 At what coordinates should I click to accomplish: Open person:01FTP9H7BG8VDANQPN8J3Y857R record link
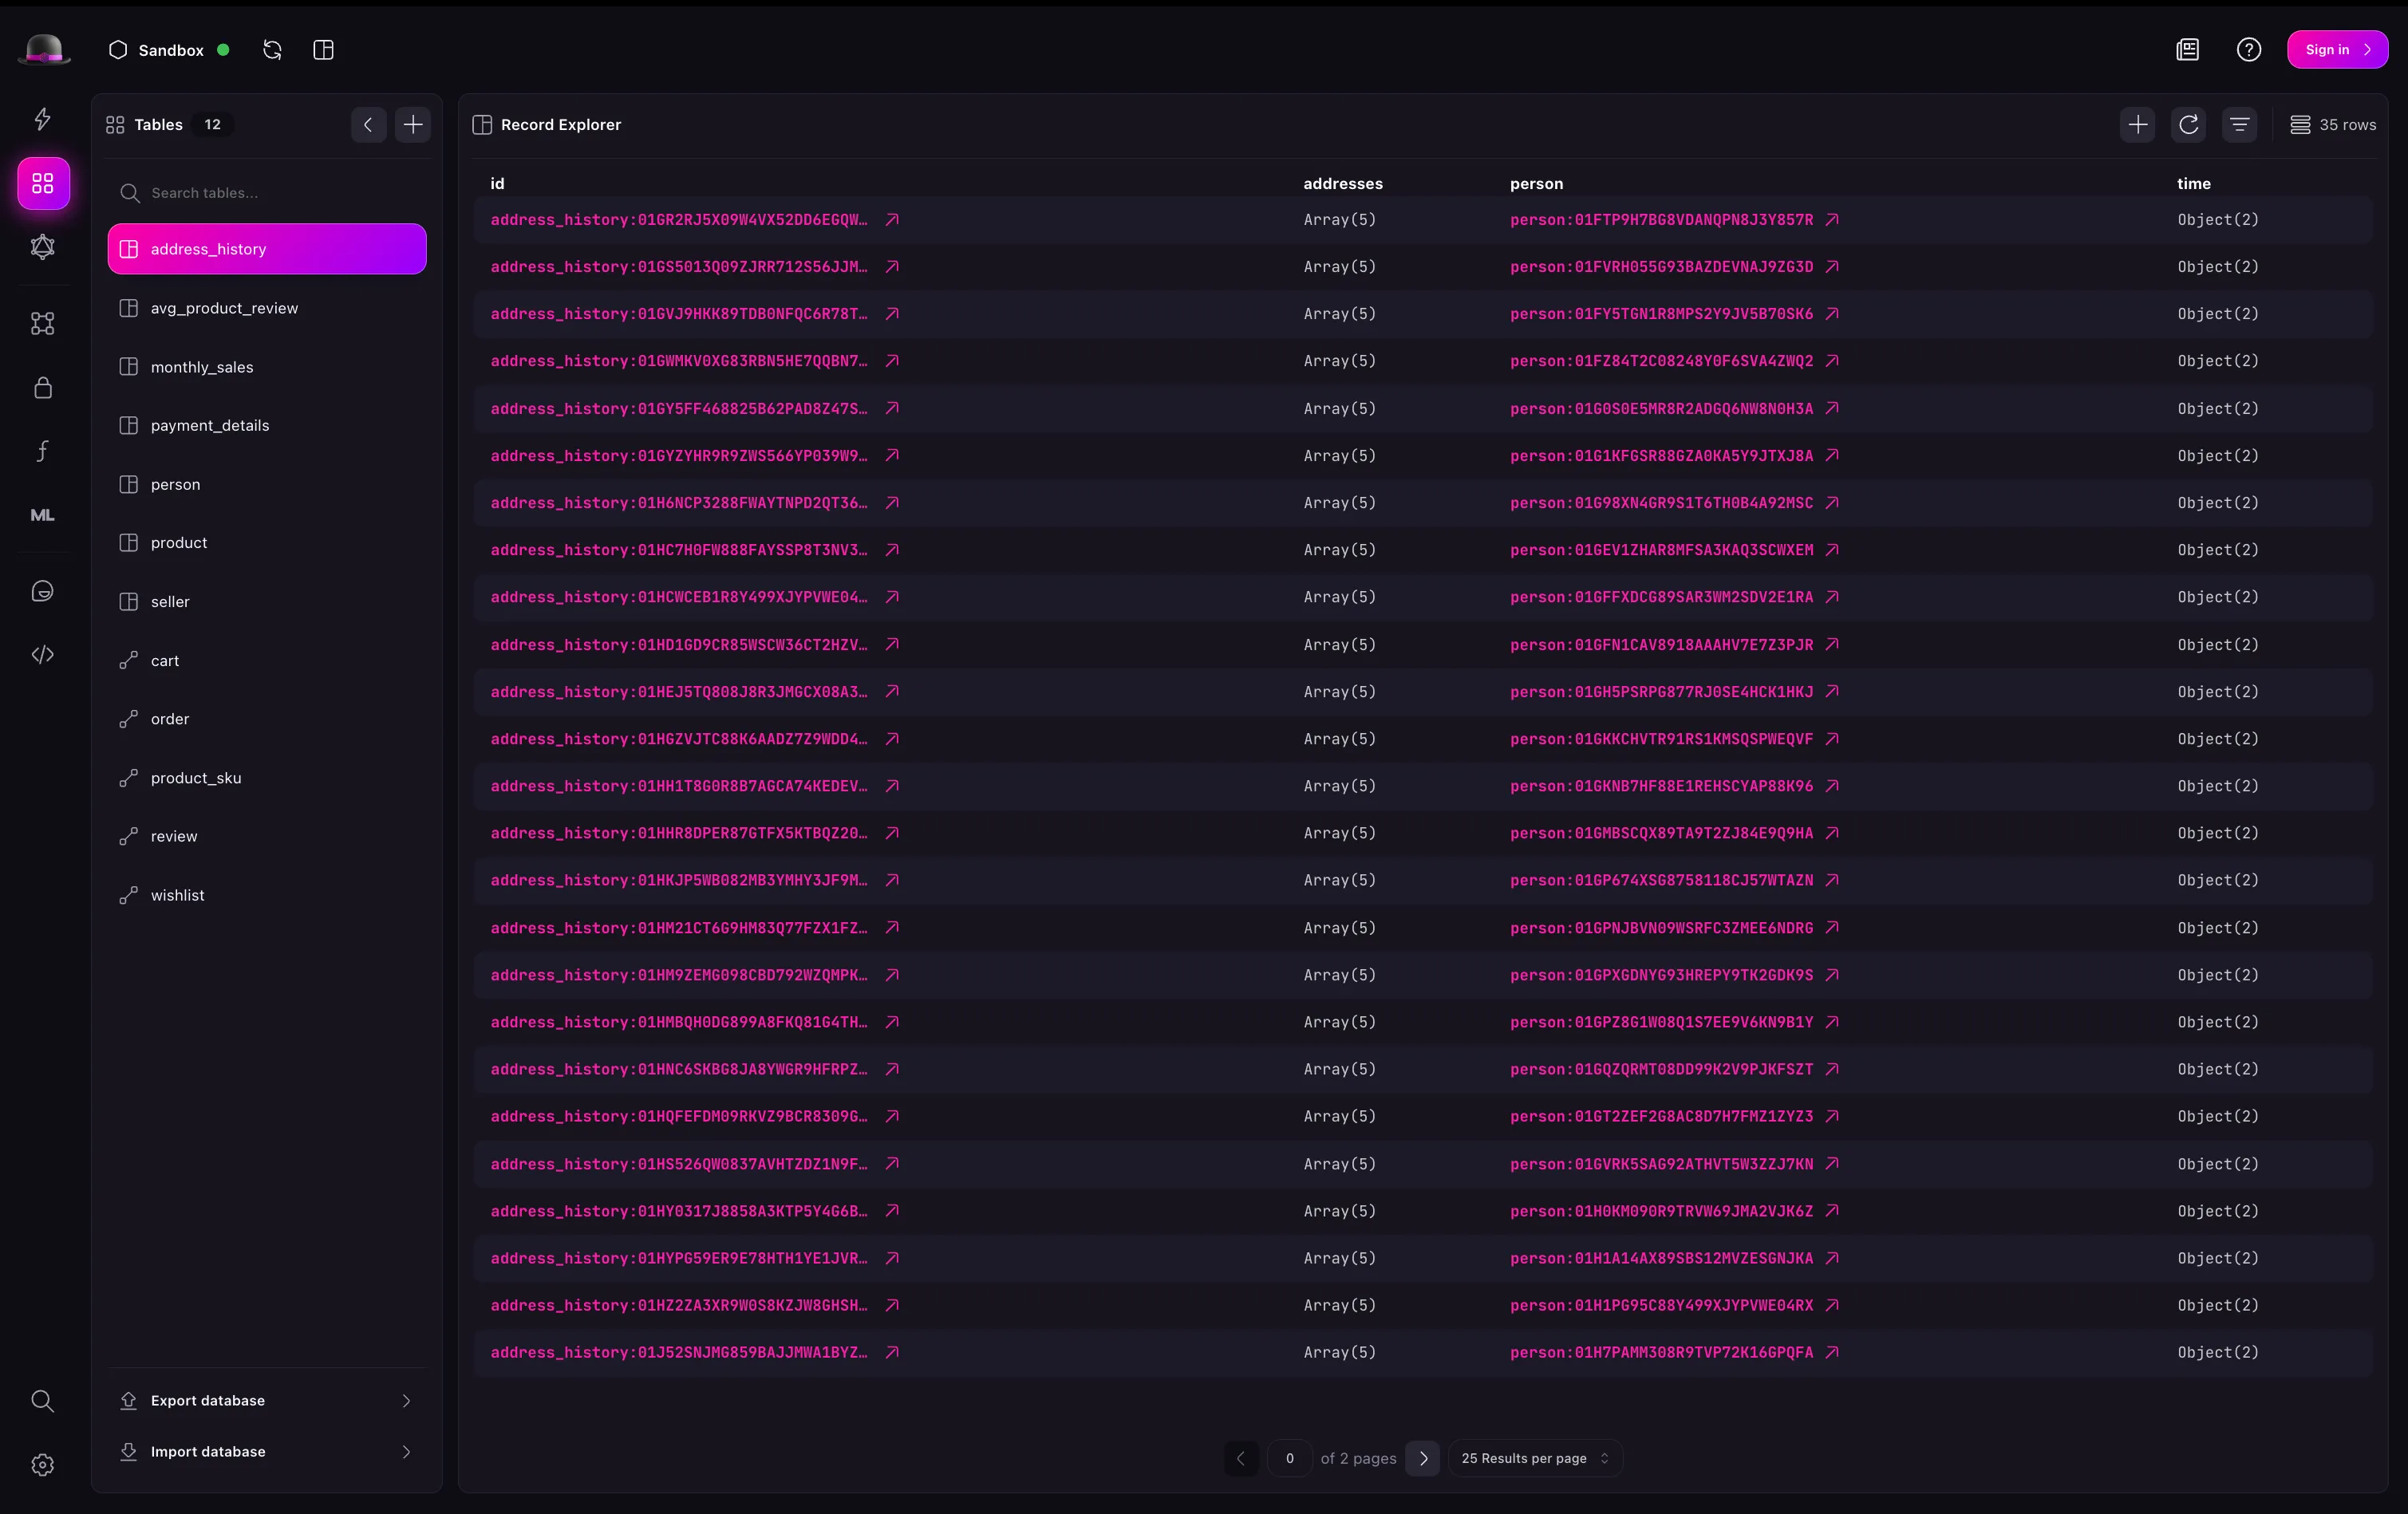[1661, 220]
